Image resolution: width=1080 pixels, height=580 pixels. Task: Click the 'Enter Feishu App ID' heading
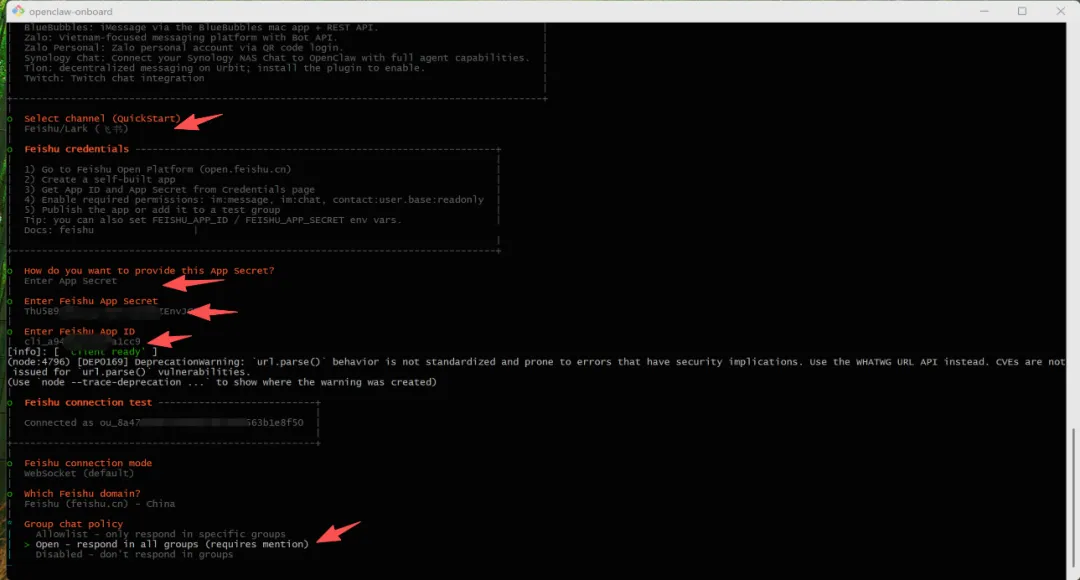coord(79,331)
